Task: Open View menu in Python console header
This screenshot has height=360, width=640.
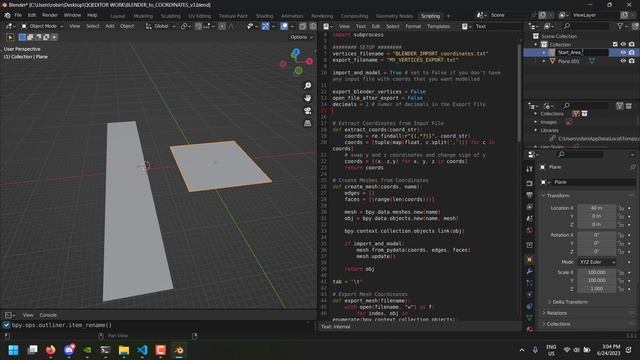Action: tap(28, 315)
